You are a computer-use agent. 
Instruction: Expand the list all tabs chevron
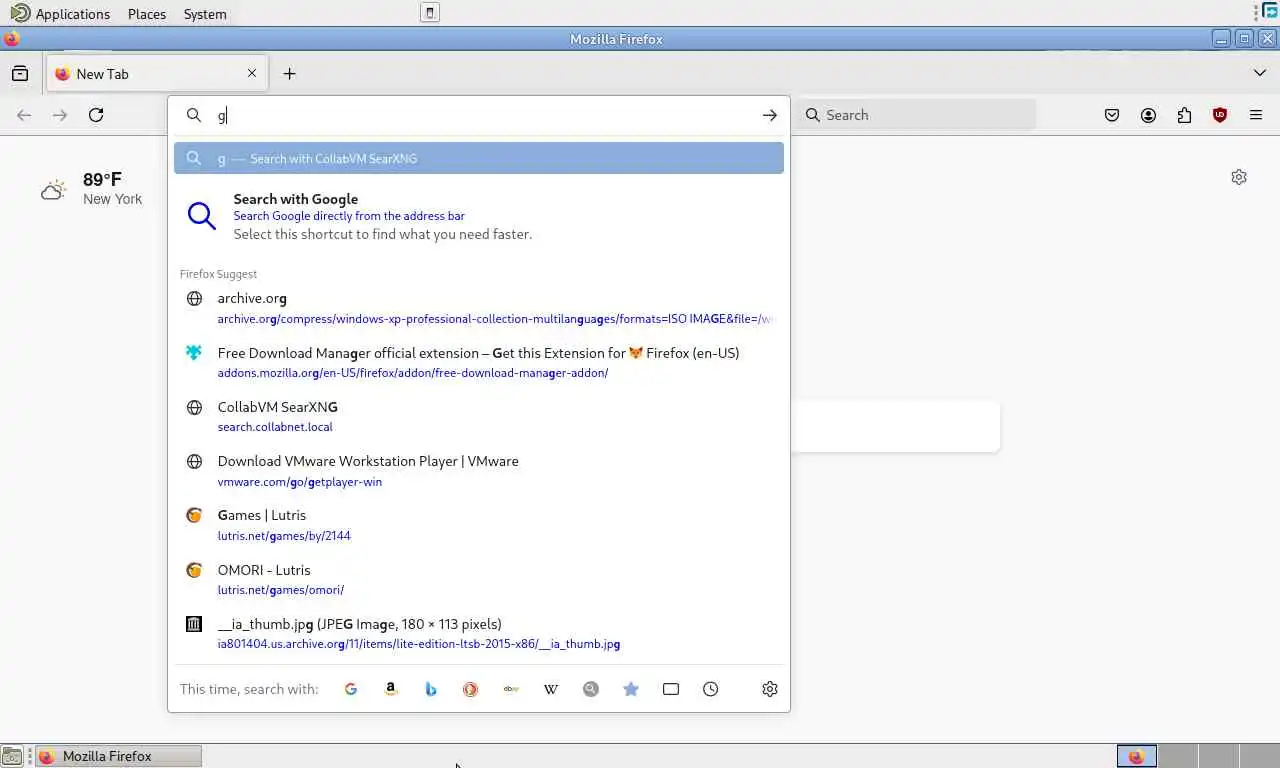1260,73
